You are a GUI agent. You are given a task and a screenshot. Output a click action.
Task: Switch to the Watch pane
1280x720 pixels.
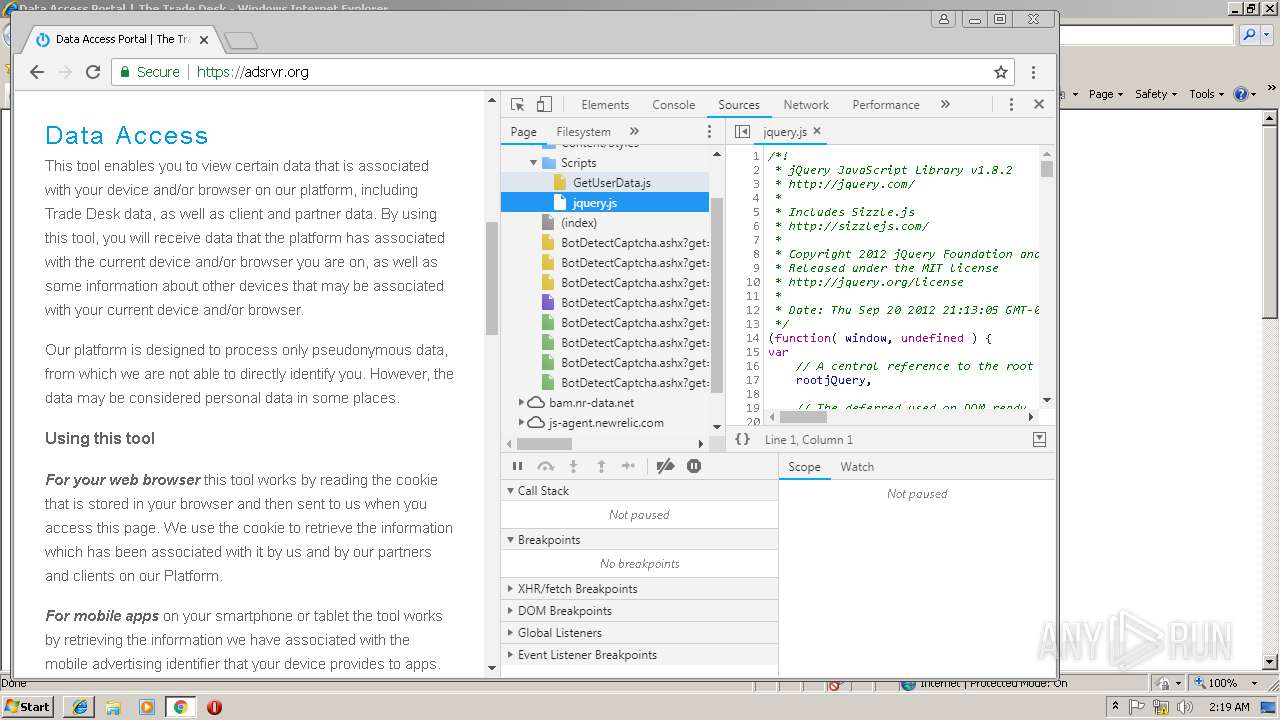click(x=857, y=467)
